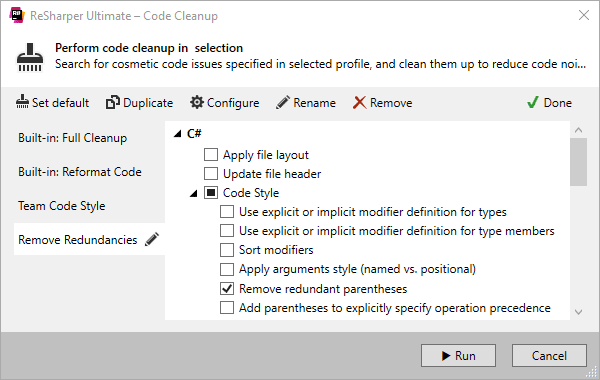Image resolution: width=600 pixels, height=380 pixels.
Task: Click the scrollbar down arrow in the options list
Action: tap(579, 312)
